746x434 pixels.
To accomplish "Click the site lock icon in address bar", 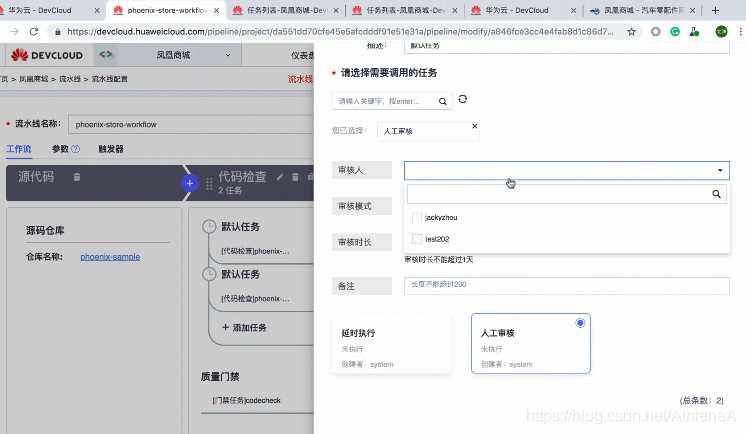I will [x=58, y=32].
